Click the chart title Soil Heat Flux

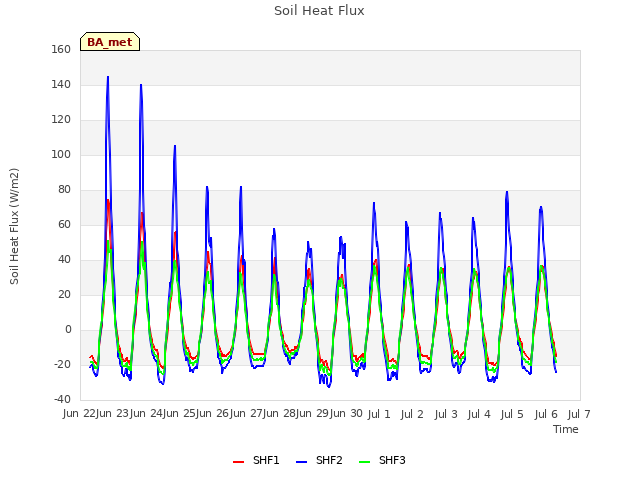pyautogui.click(x=319, y=11)
